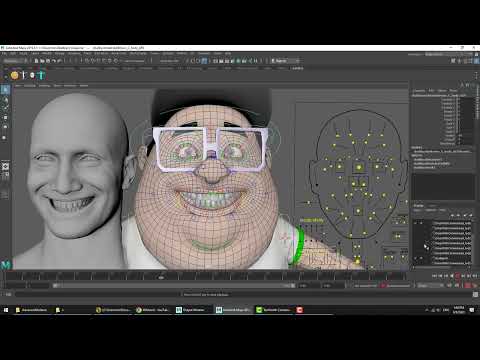This screenshot has height=360, width=480.
Task: Open the menu set dropdown
Action: pyautogui.click(x=14, y=61)
